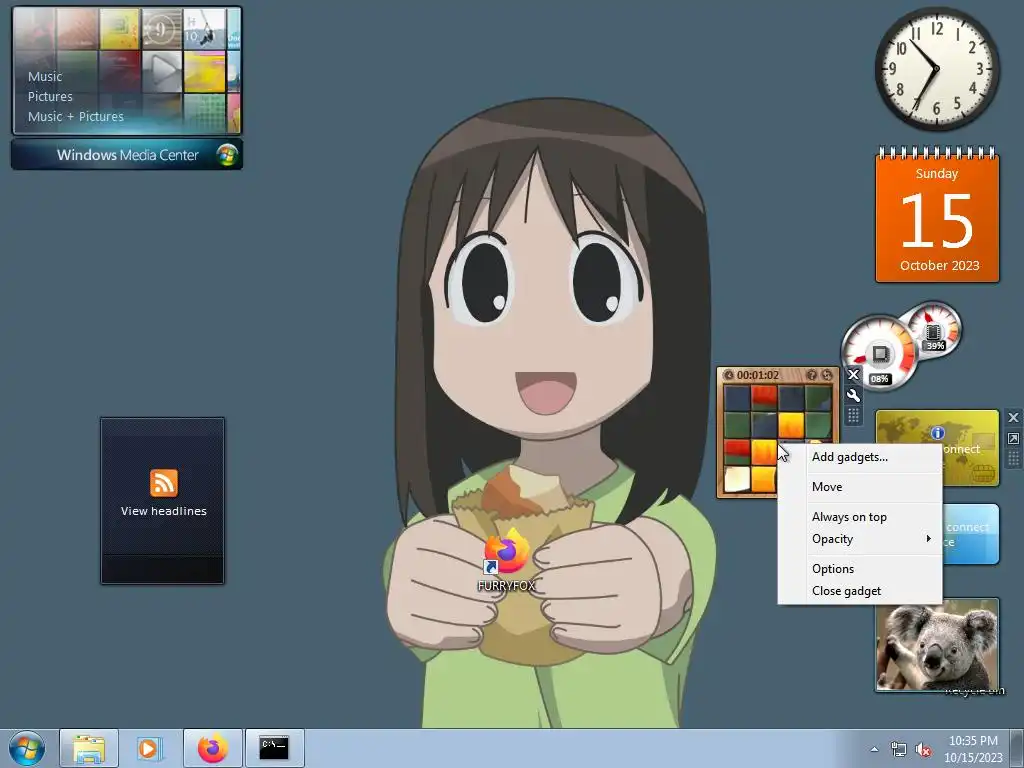Open the Windows Start orb
The height and width of the screenshot is (768, 1024).
27,748
